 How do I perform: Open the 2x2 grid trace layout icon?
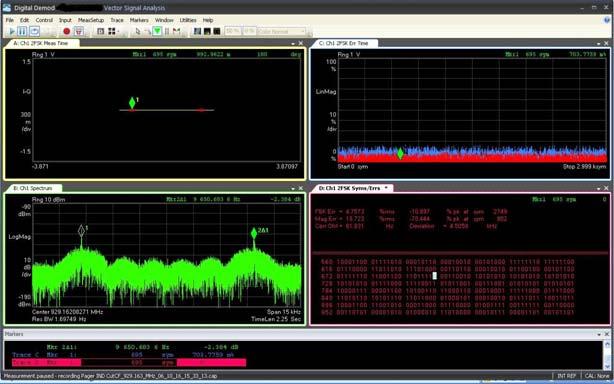pyautogui.click(x=112, y=31)
